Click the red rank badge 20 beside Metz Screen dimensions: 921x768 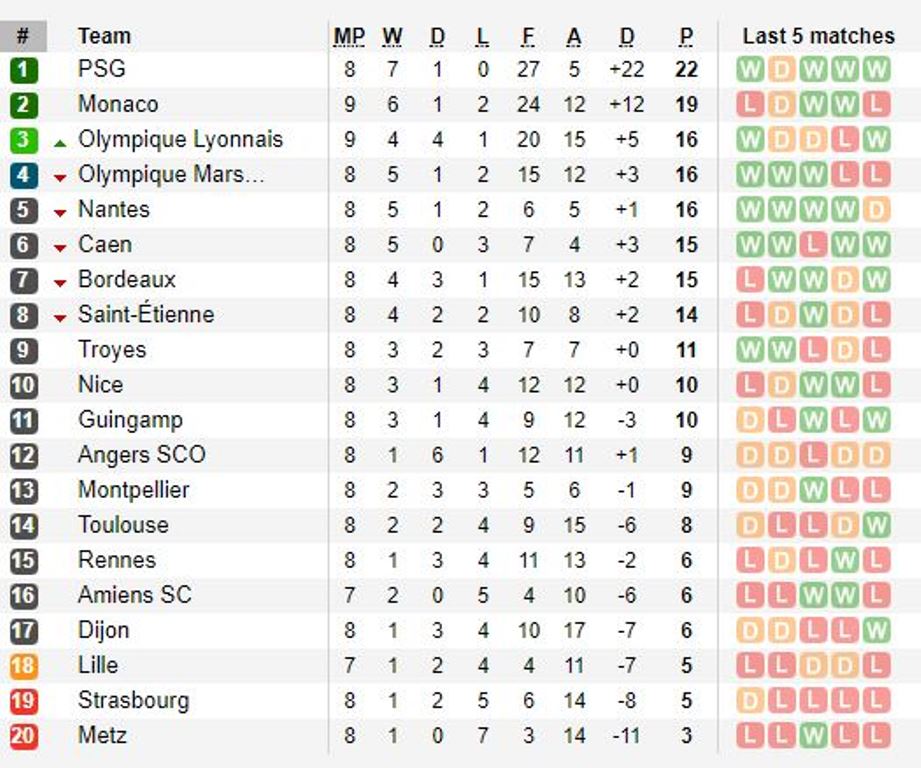tap(24, 735)
